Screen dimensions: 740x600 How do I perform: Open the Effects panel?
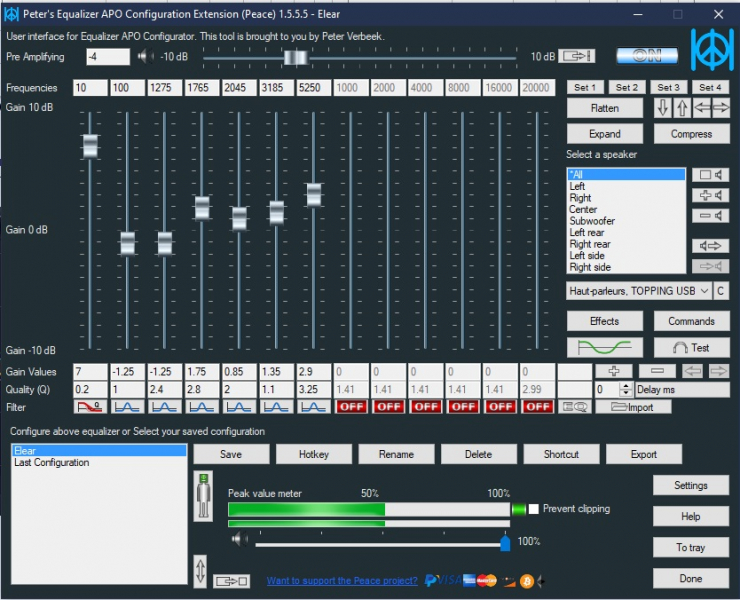click(605, 321)
